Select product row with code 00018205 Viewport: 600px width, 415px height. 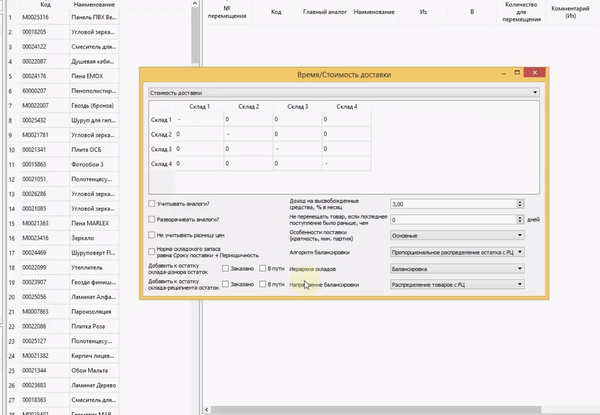coord(63,32)
